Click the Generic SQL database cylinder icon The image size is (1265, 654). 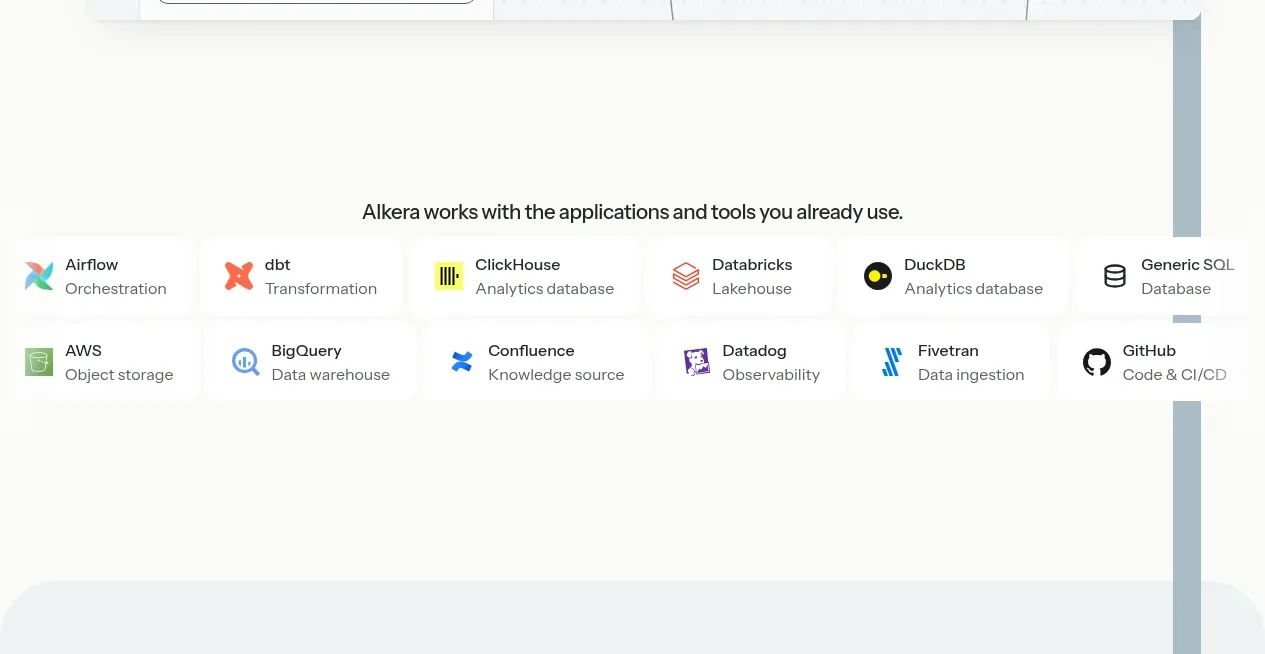[x=1115, y=276]
